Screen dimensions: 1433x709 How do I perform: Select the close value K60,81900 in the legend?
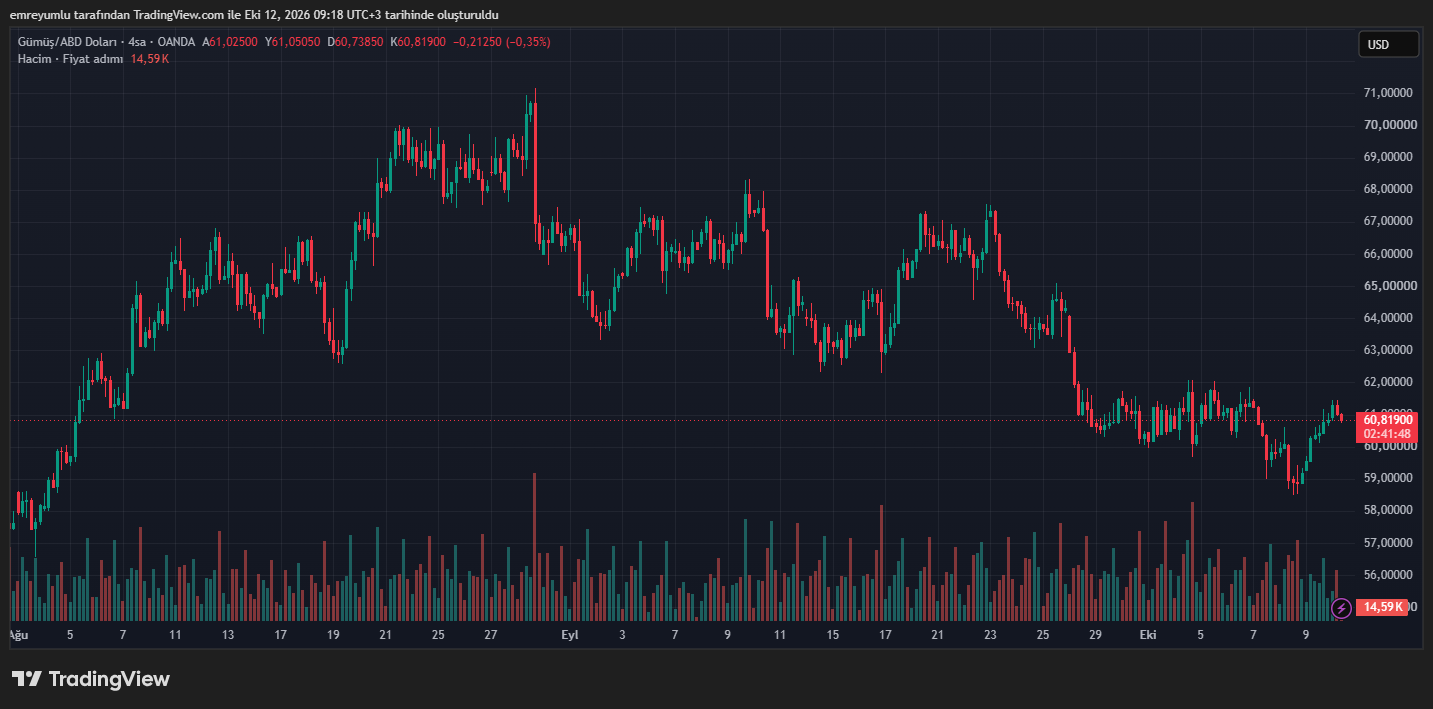click(x=418, y=42)
